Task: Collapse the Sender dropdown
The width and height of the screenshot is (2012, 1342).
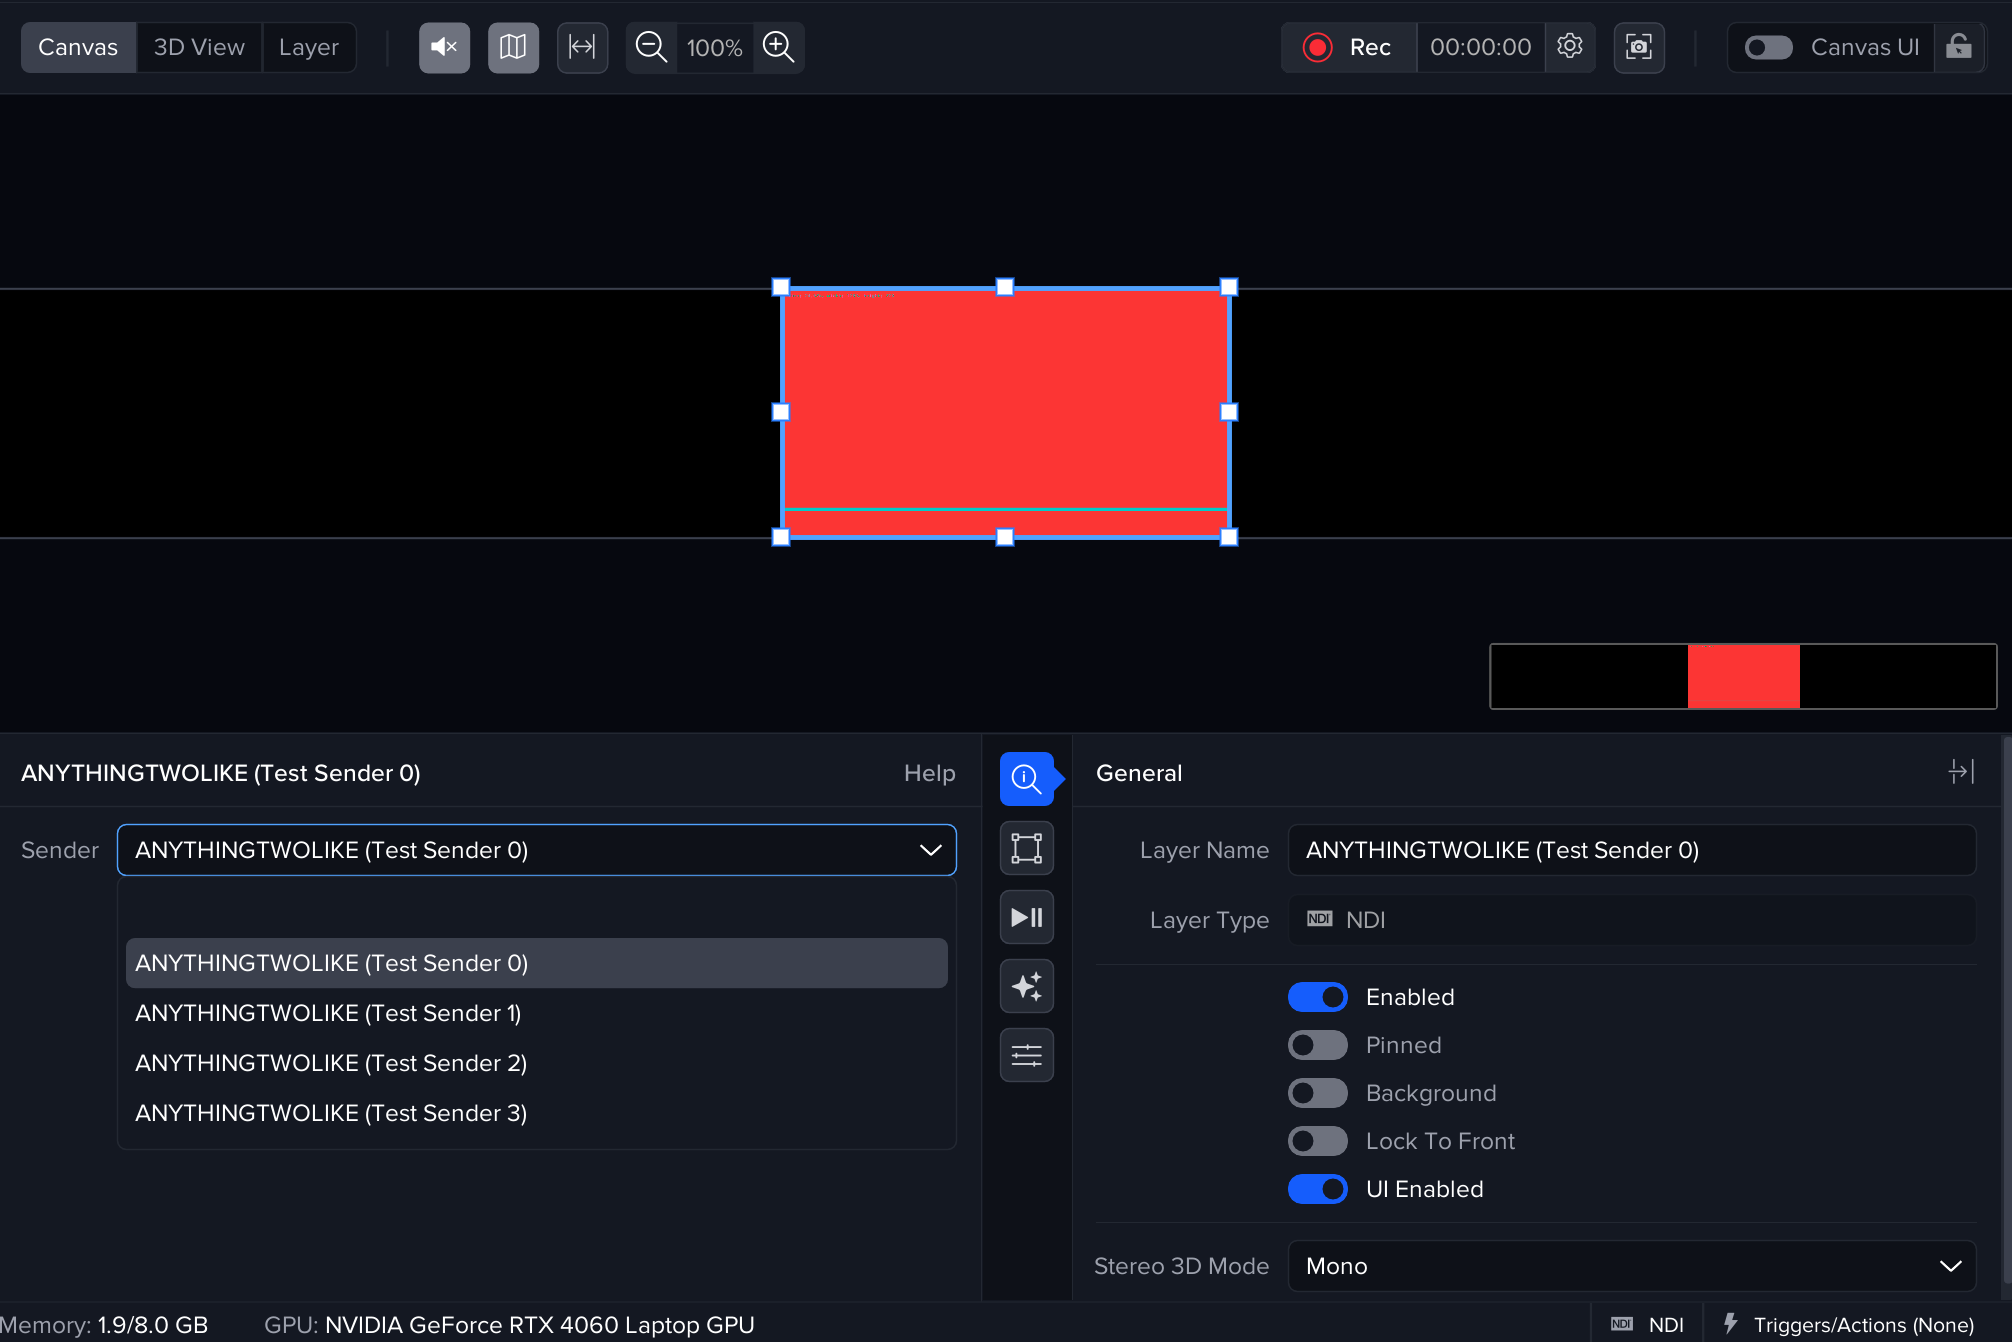Action: 930,850
